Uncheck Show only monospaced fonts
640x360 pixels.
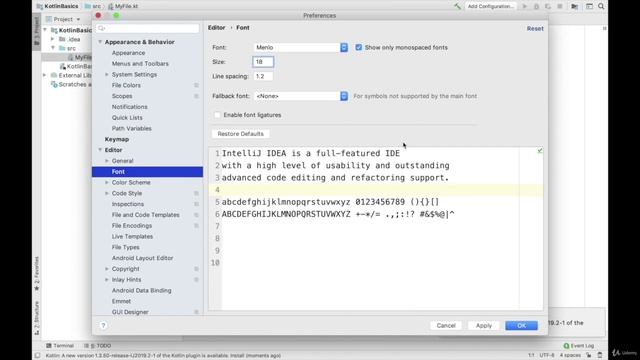coord(358,47)
